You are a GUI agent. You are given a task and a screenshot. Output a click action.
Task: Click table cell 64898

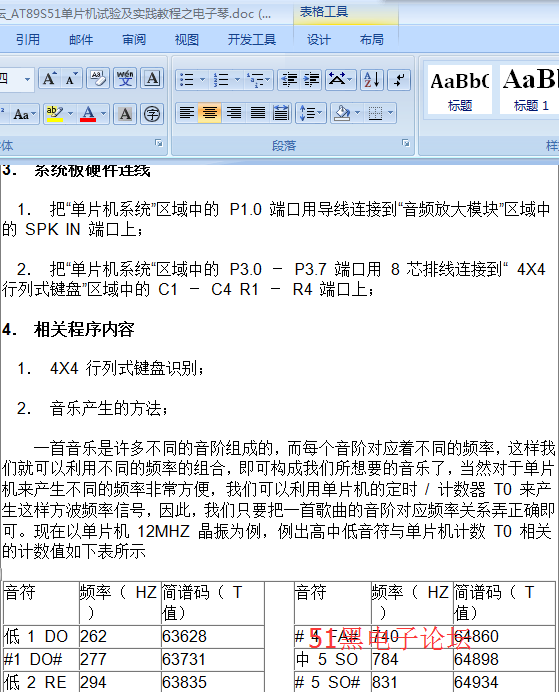coord(504,659)
